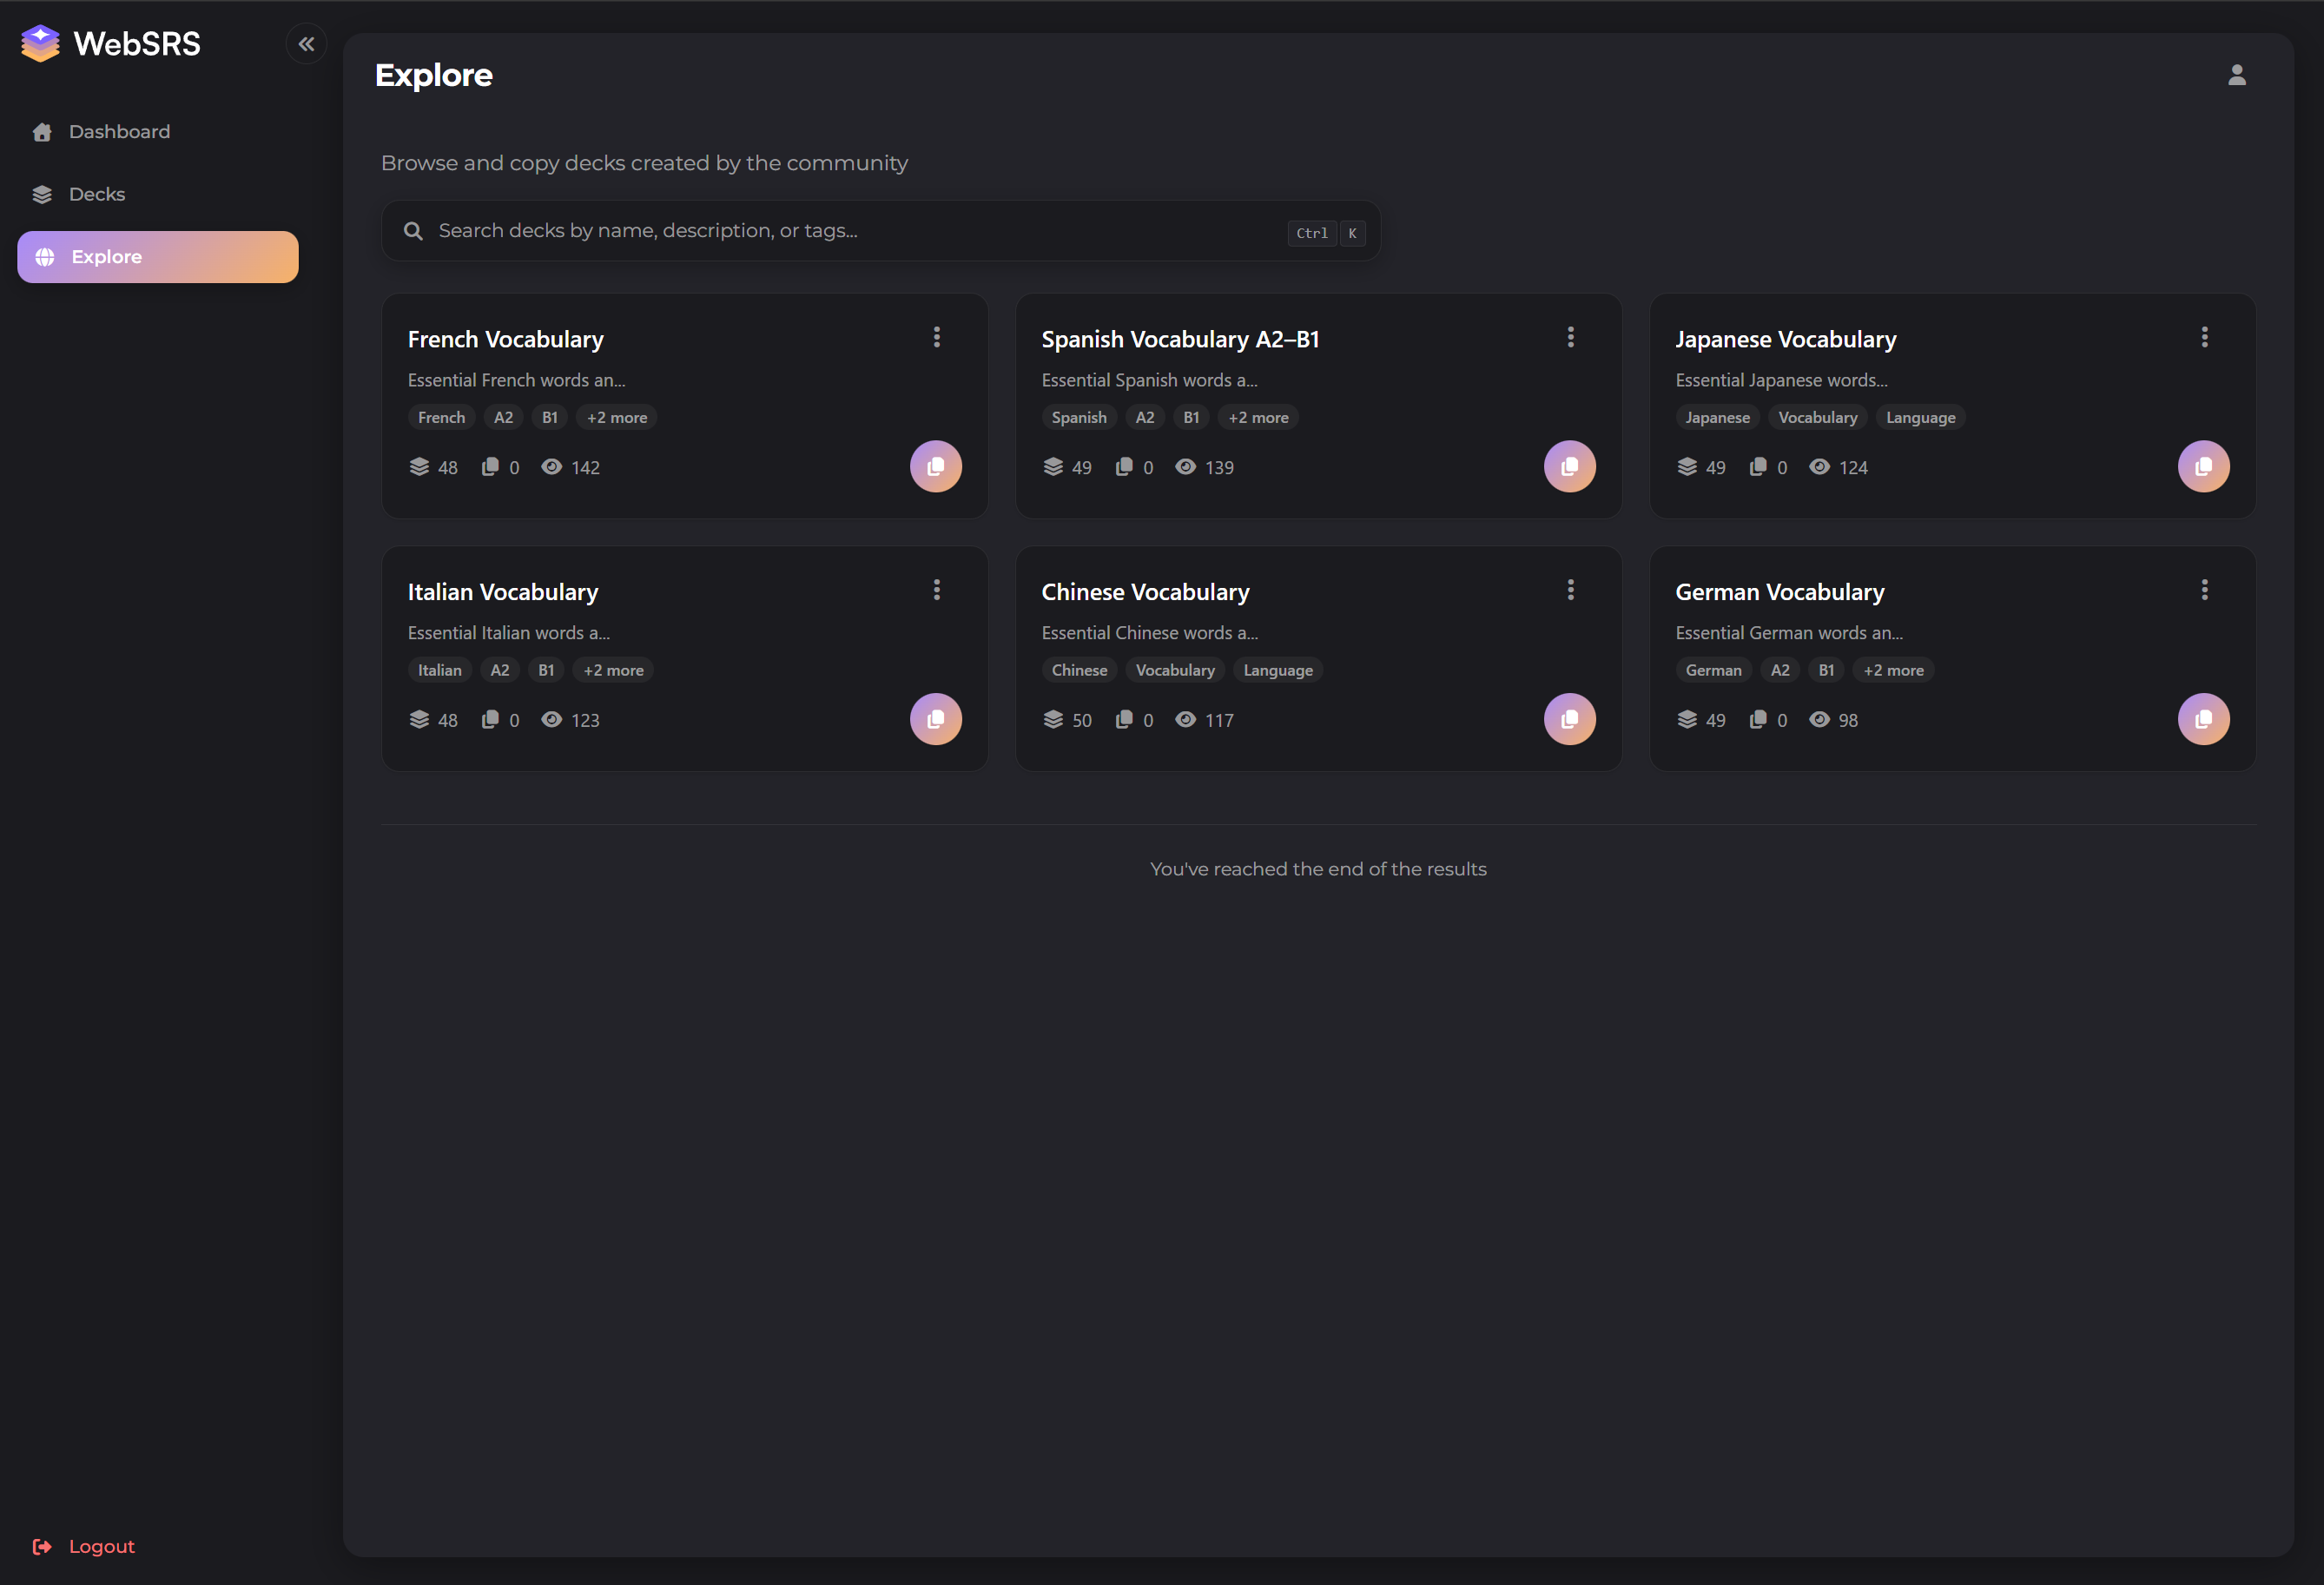This screenshot has width=2324, height=1585.
Task: Click the 'German' tag chip
Action: pos(1713,671)
